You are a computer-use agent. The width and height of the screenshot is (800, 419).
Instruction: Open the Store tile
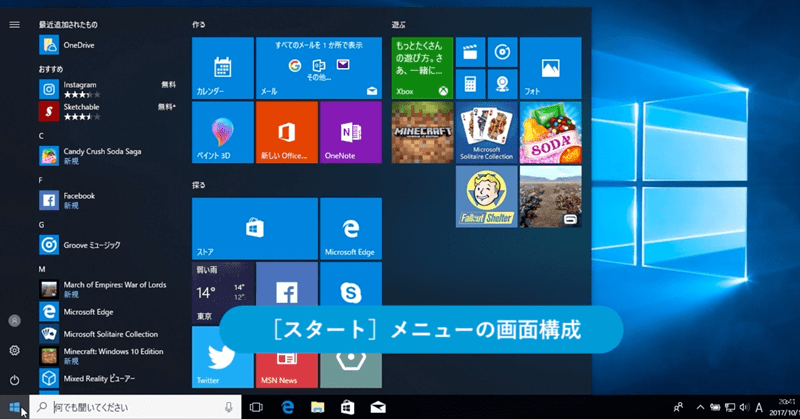[x=255, y=229]
